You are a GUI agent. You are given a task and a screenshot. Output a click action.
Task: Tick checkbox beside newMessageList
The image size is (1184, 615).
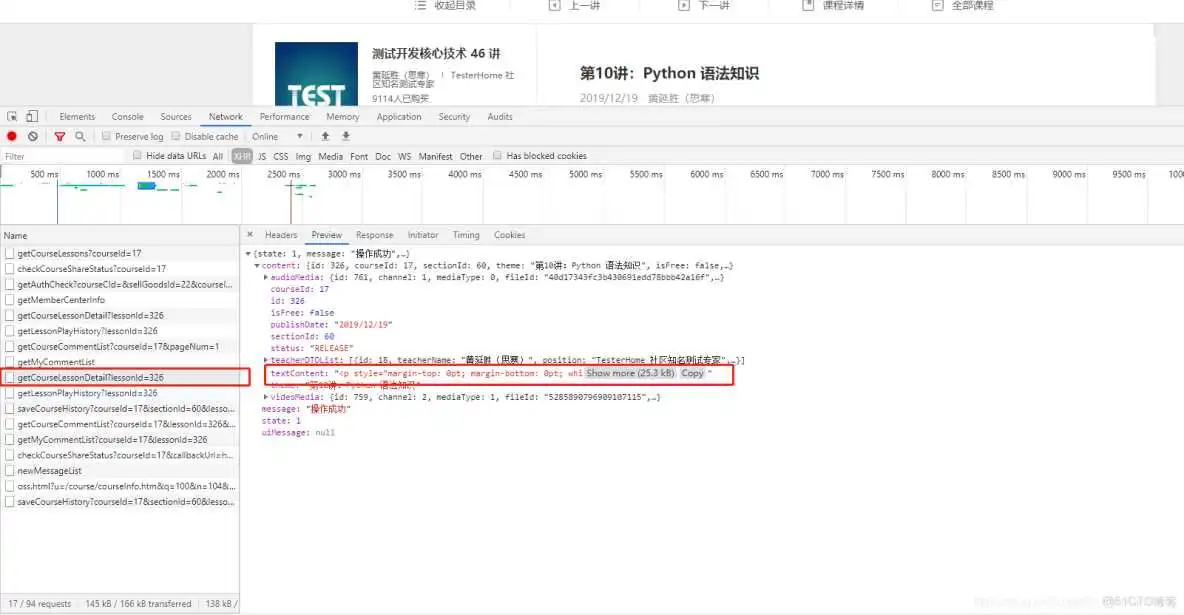pos(9,471)
